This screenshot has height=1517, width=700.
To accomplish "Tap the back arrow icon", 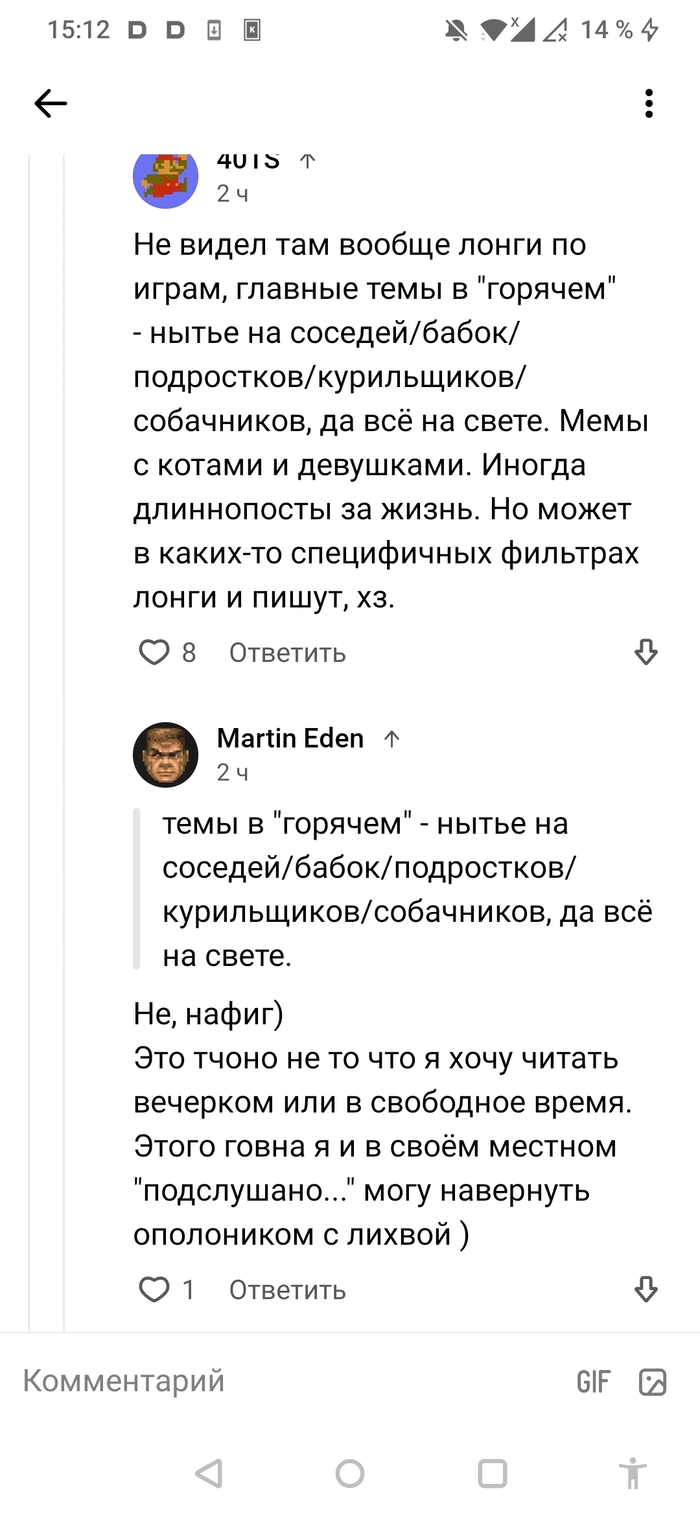I will coord(50,103).
